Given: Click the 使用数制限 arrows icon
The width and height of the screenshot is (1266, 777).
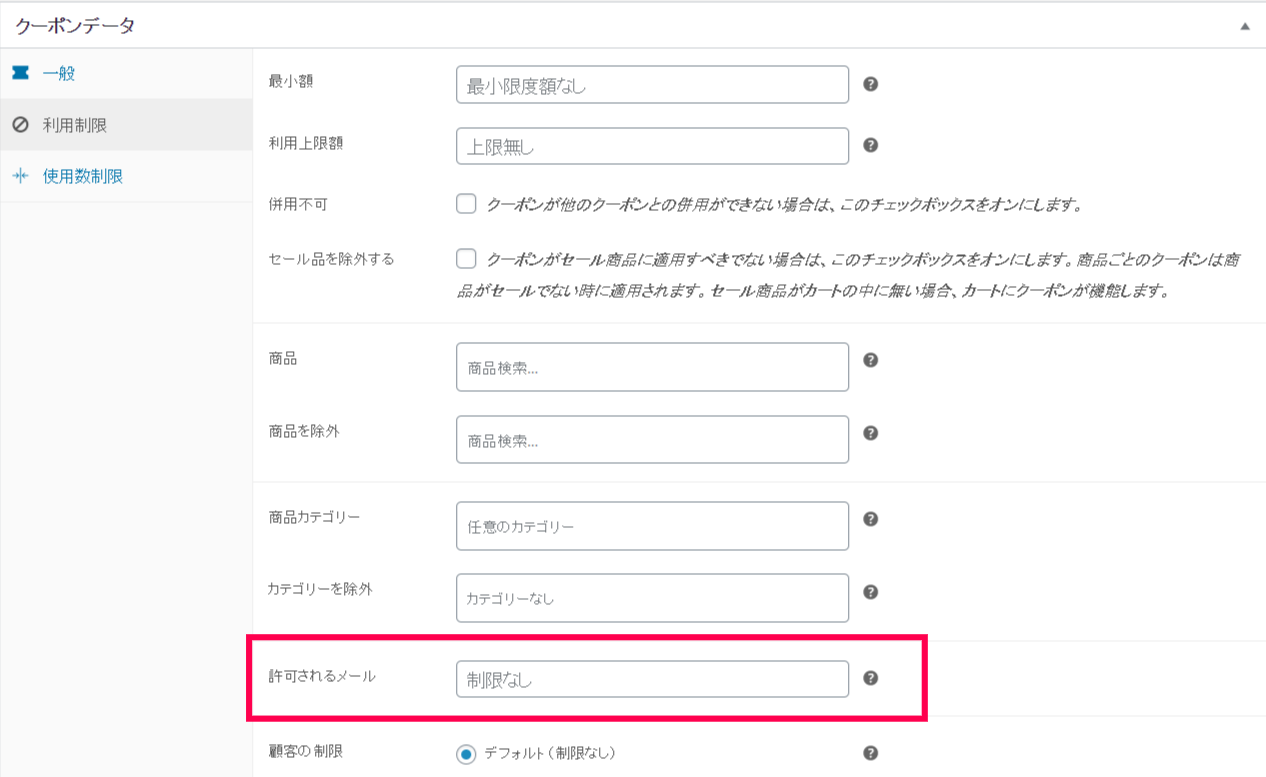Looking at the screenshot, I should pos(20,176).
